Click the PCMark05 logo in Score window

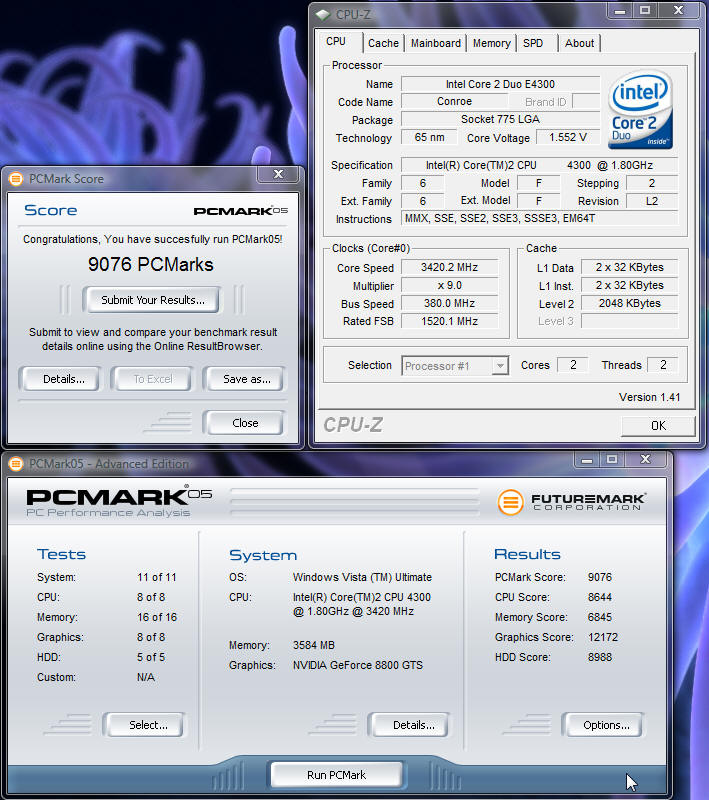240,211
